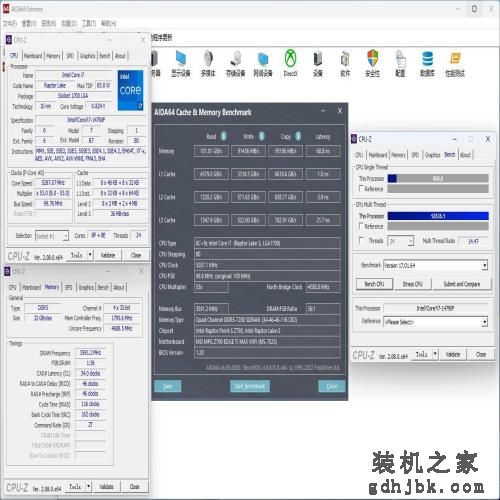Viewport: 500px width, 500px height.
Task: Open the 帮助(H) menu in AIDA64
Action: tap(109, 23)
